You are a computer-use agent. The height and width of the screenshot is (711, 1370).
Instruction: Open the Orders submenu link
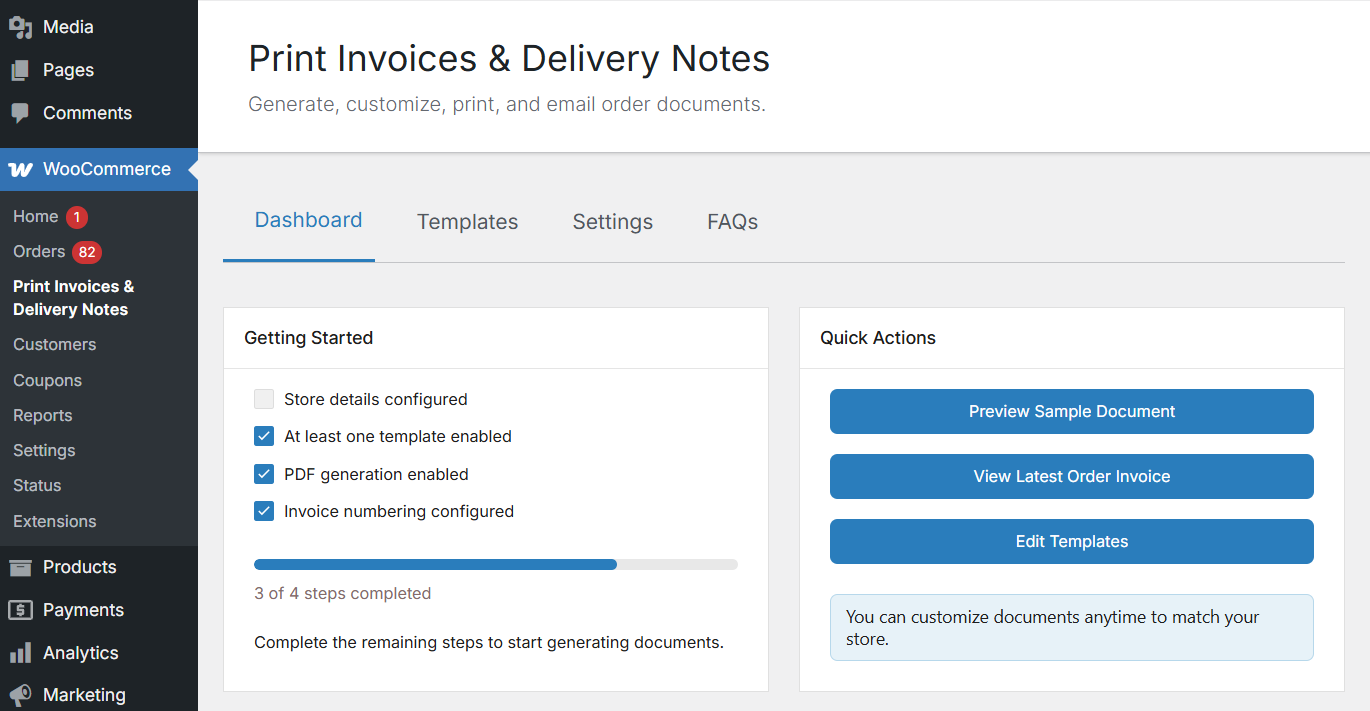click(x=39, y=252)
